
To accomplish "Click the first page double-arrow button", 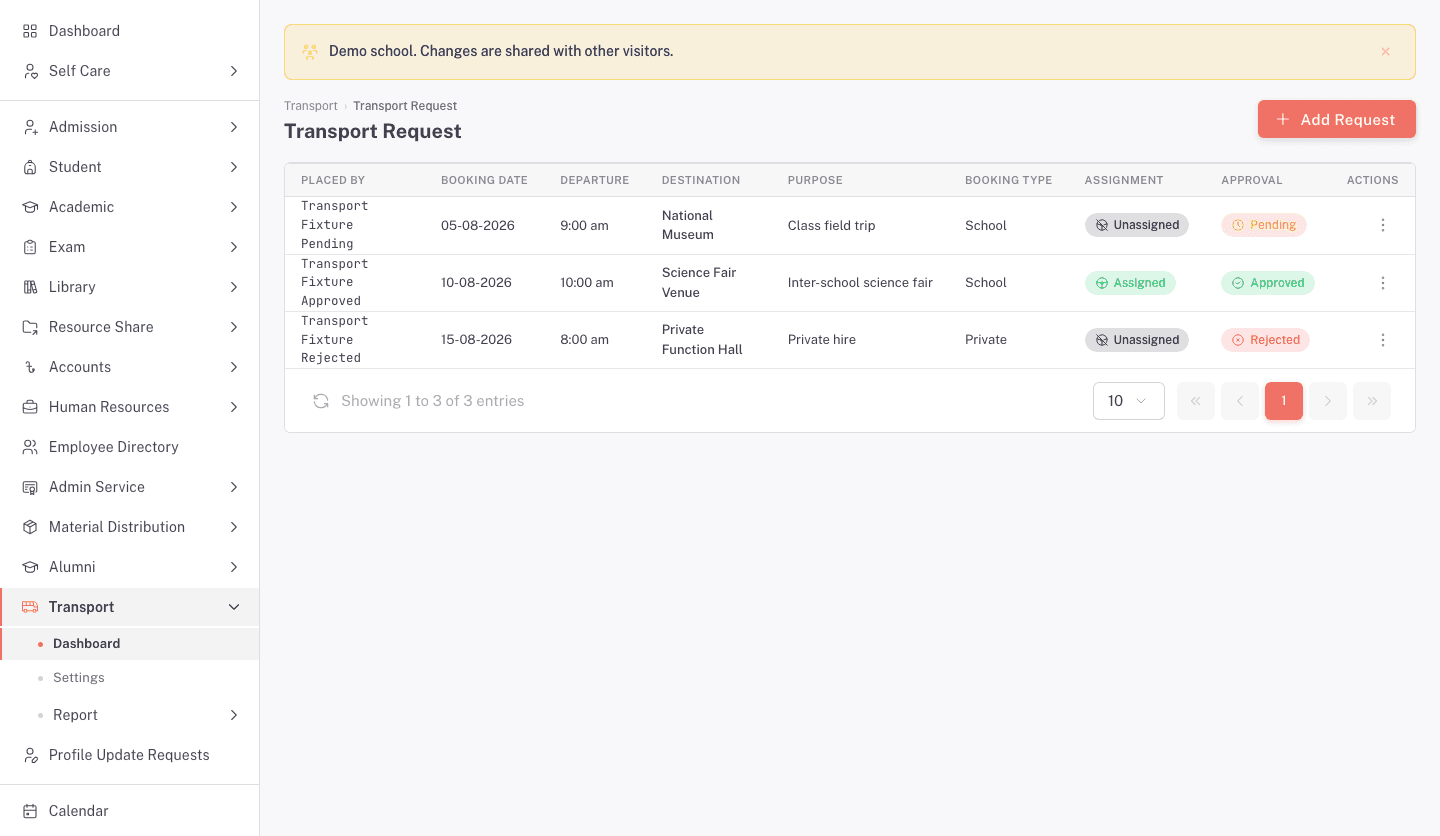I will pyautogui.click(x=1196, y=401).
